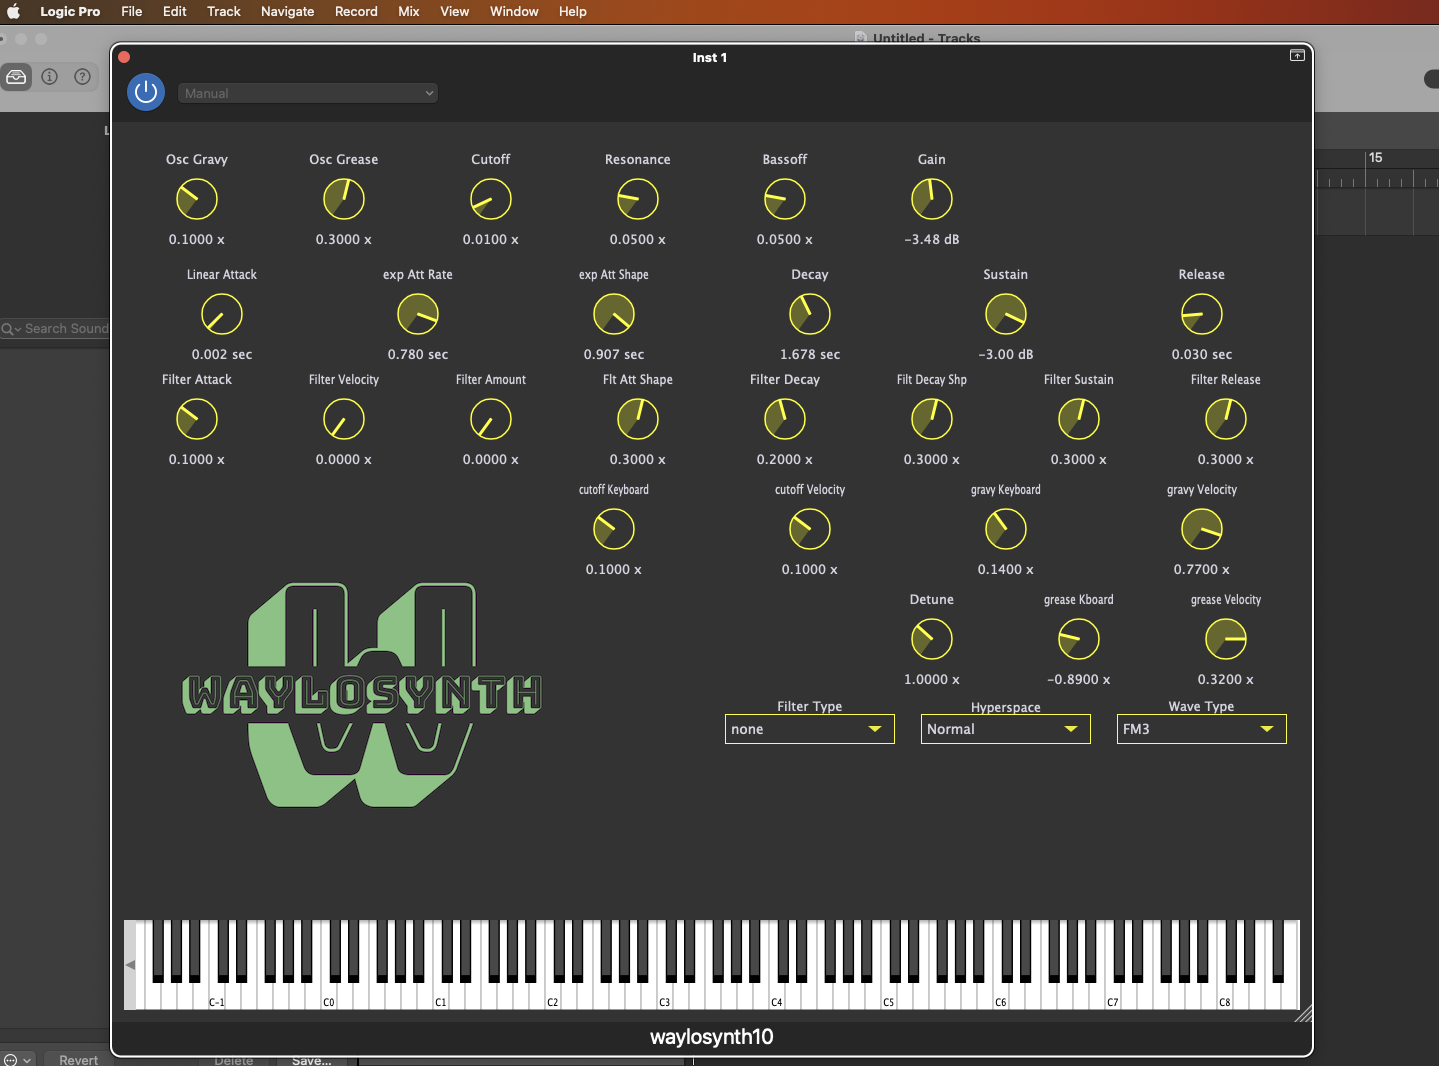Click the keyboard scroll-left arrow
The width and height of the screenshot is (1439, 1066).
click(130, 965)
